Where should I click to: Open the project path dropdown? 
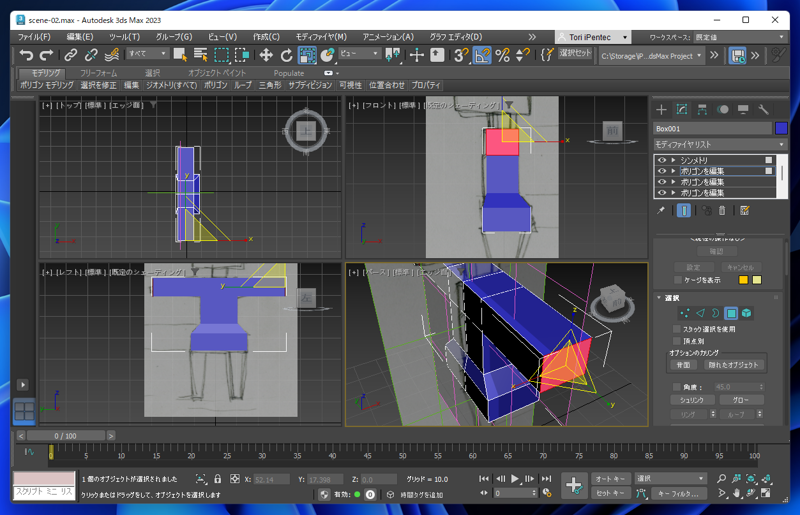pos(652,56)
